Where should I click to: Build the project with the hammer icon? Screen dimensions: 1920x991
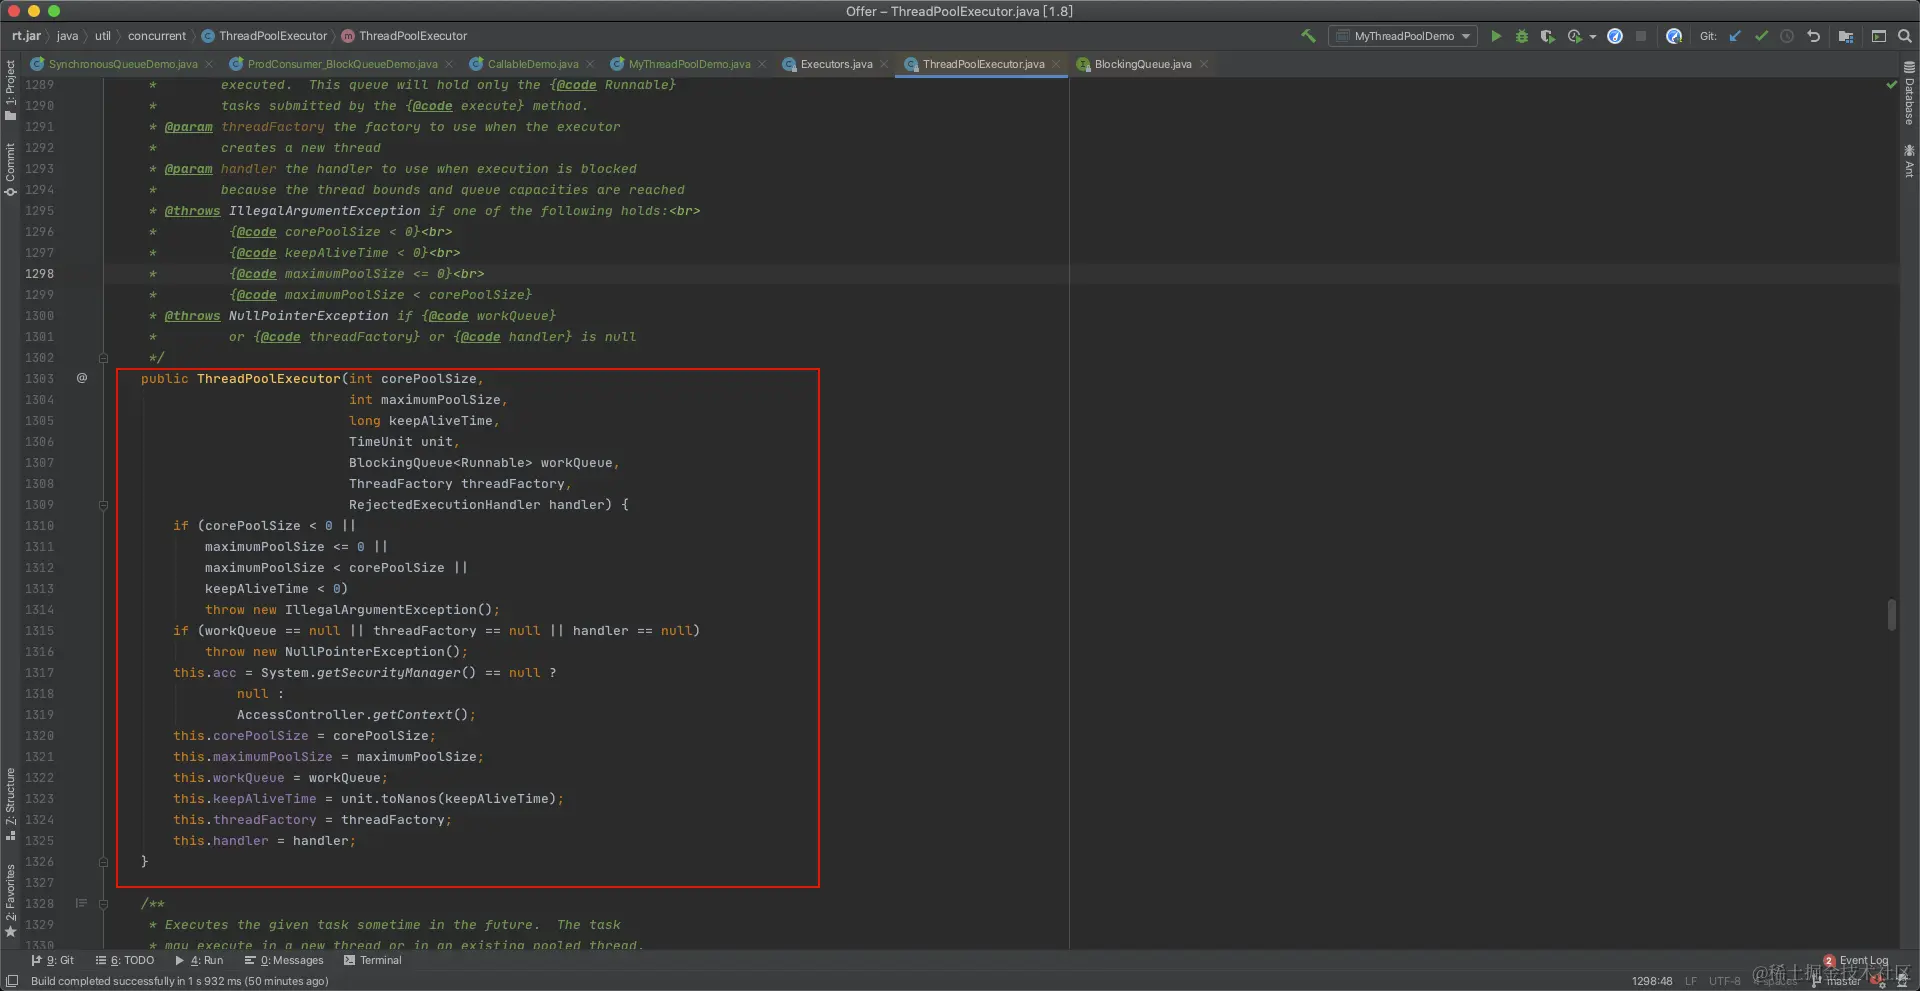click(1308, 36)
